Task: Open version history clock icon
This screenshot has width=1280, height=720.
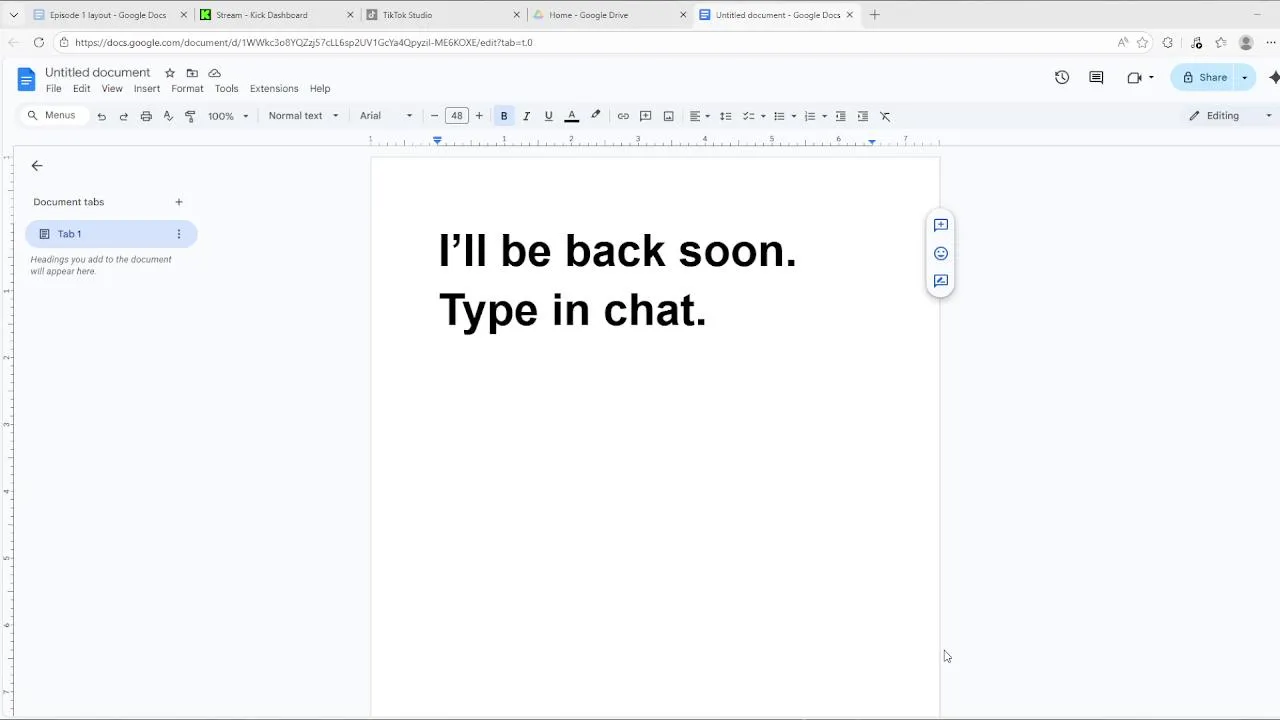Action: 1062,77
